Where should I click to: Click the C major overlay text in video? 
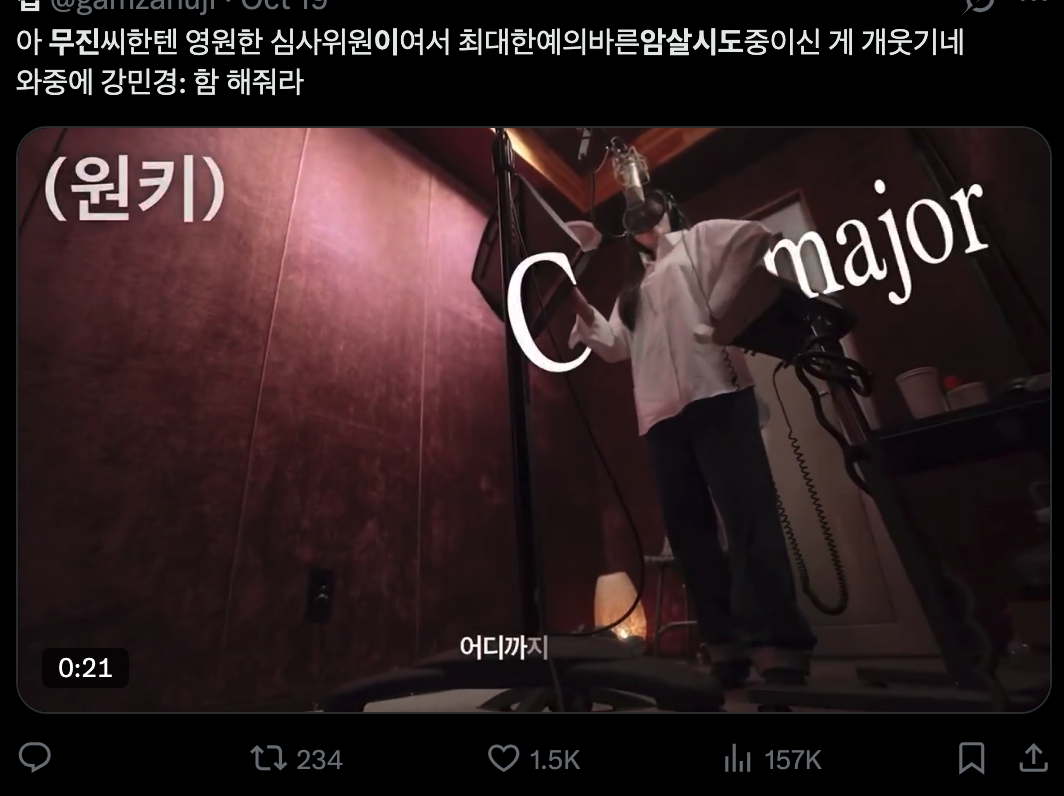pyautogui.click(x=745, y=275)
